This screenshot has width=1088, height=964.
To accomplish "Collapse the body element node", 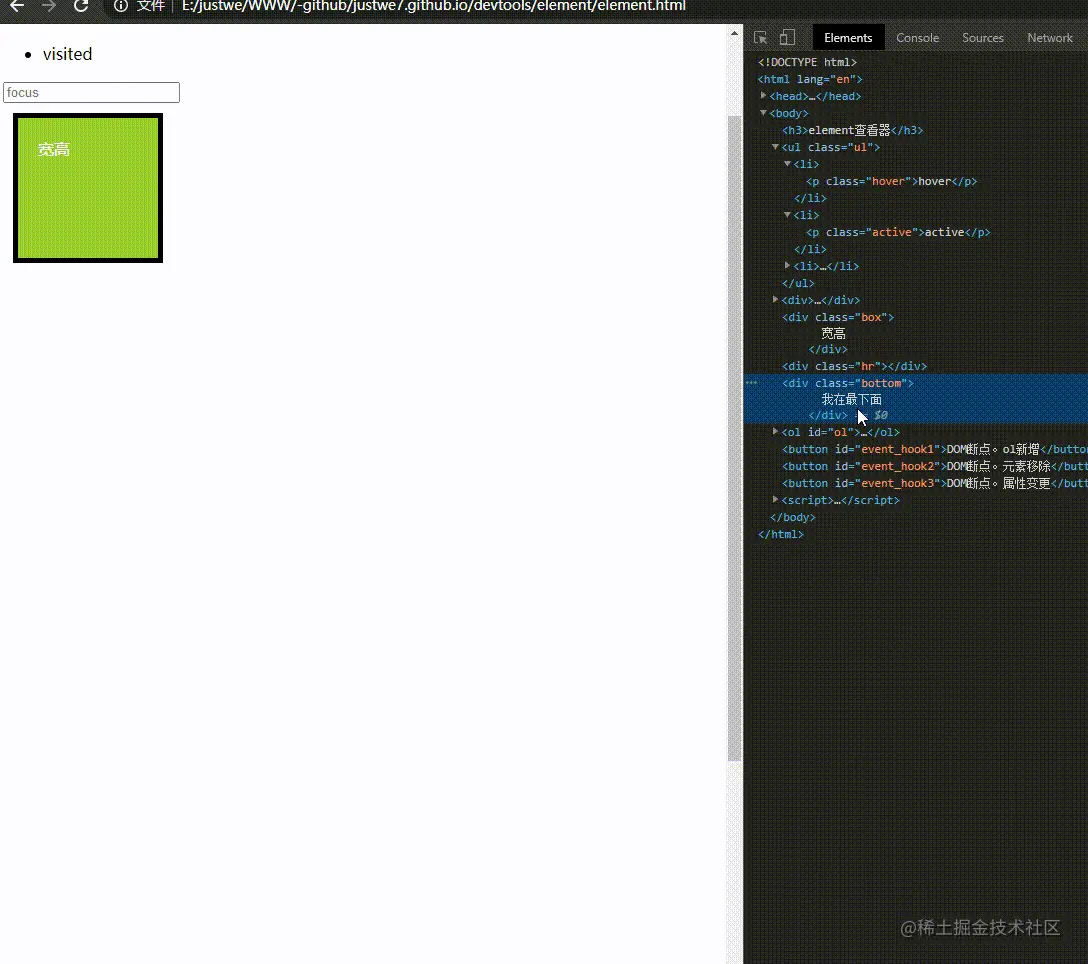I will pyautogui.click(x=763, y=112).
